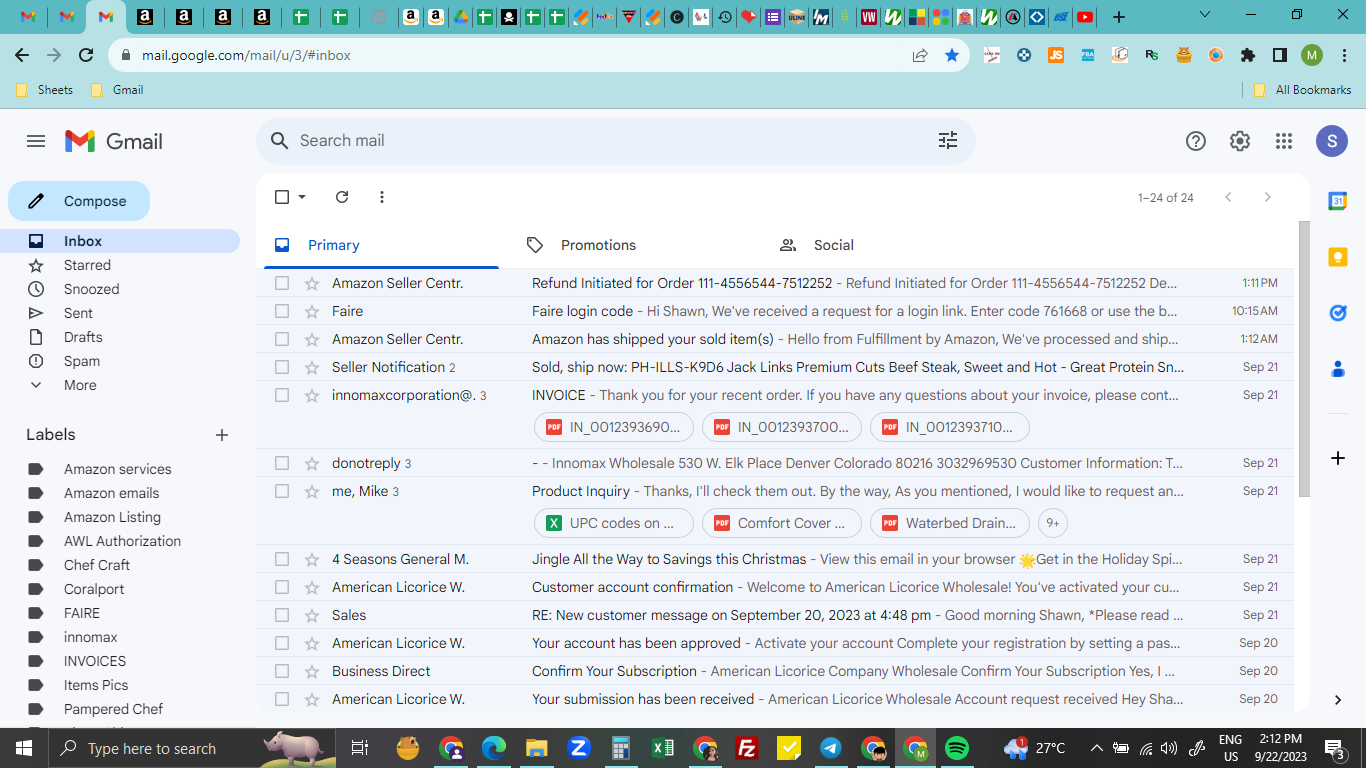Viewport: 1366px width, 768px height.
Task: Open the Amazon services label
Action: 118,469
